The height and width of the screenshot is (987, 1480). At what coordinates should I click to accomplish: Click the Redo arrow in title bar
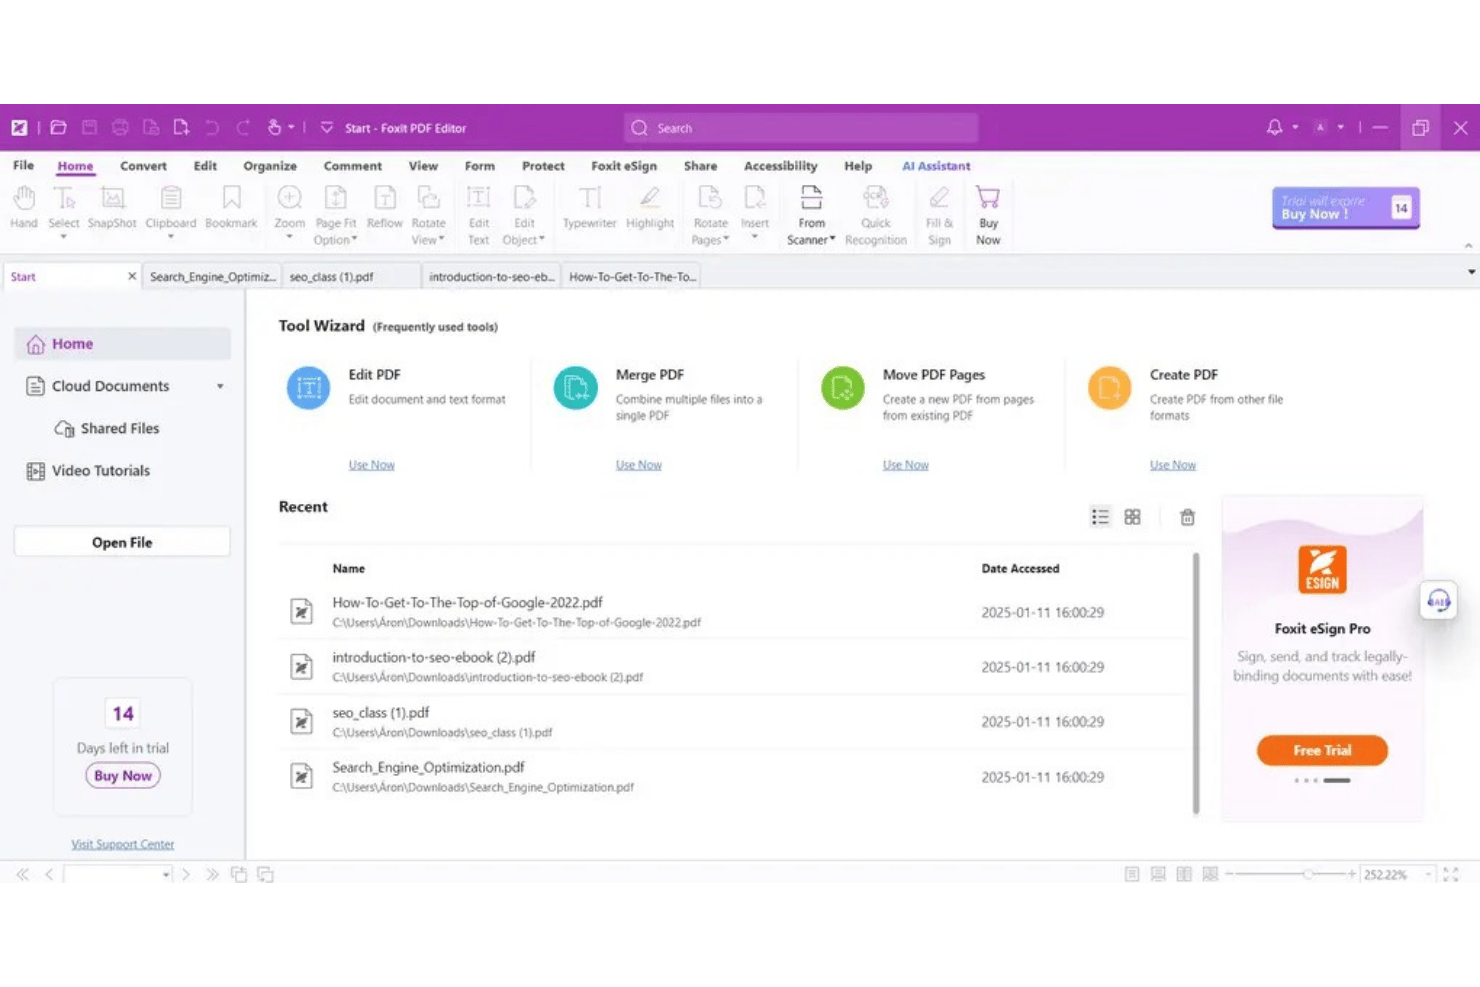pos(243,128)
